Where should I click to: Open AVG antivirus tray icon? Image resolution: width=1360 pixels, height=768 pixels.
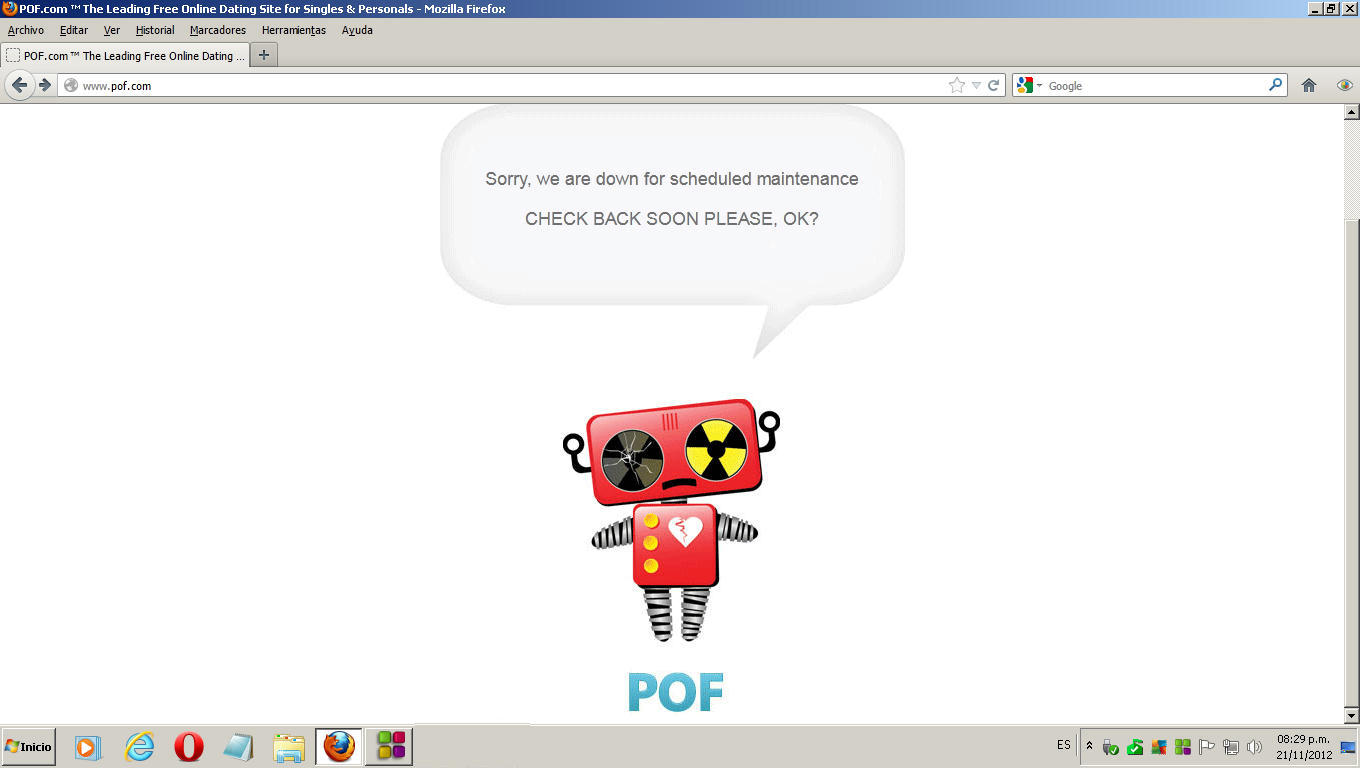click(1159, 747)
